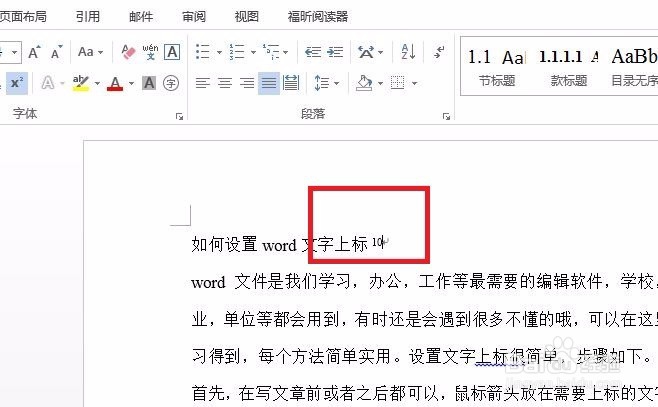Open the 页面布局 ribbon tab
The width and height of the screenshot is (658, 407).
tap(23, 16)
